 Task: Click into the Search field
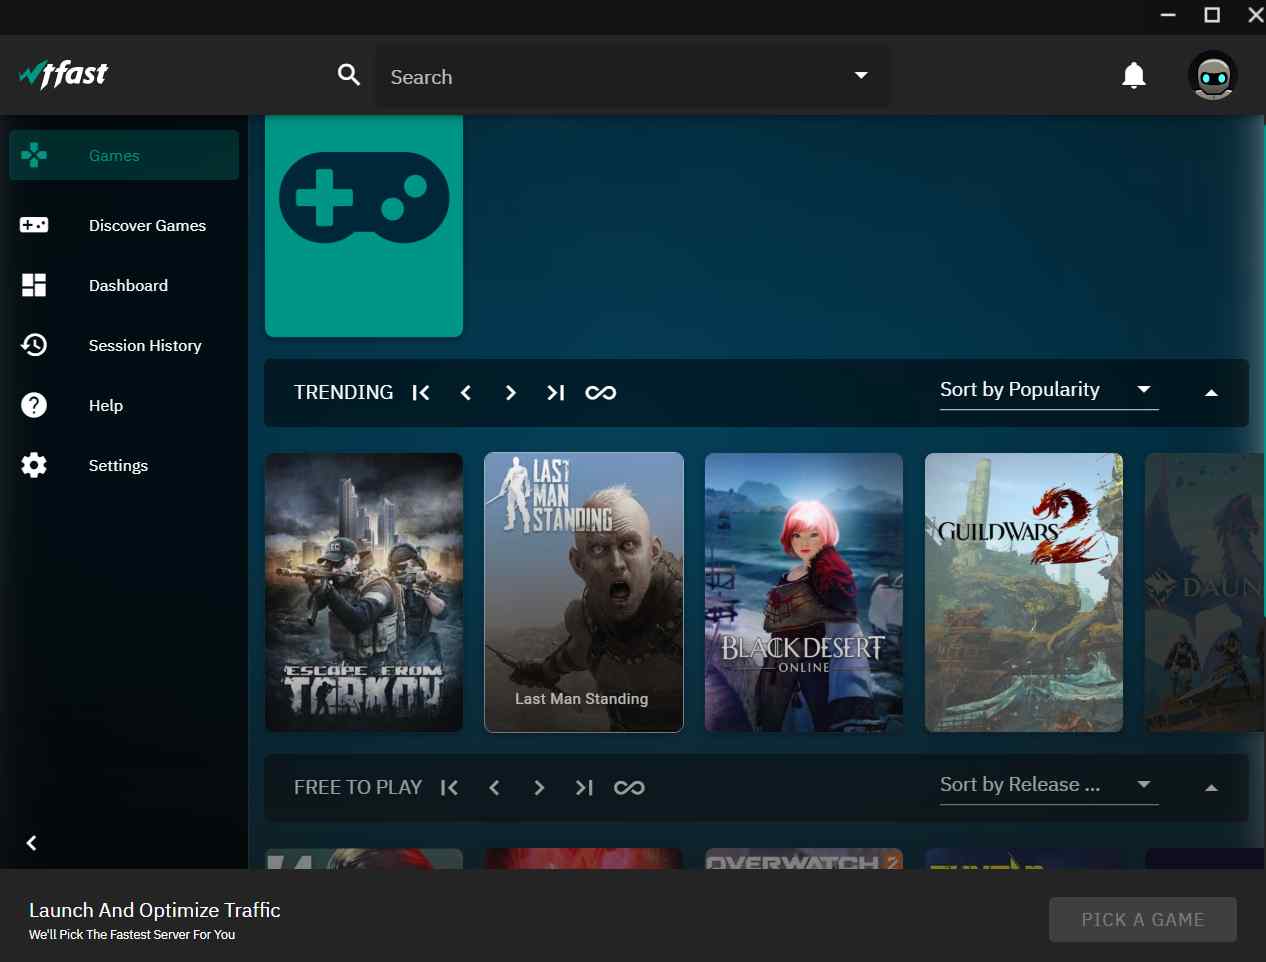tap(633, 76)
